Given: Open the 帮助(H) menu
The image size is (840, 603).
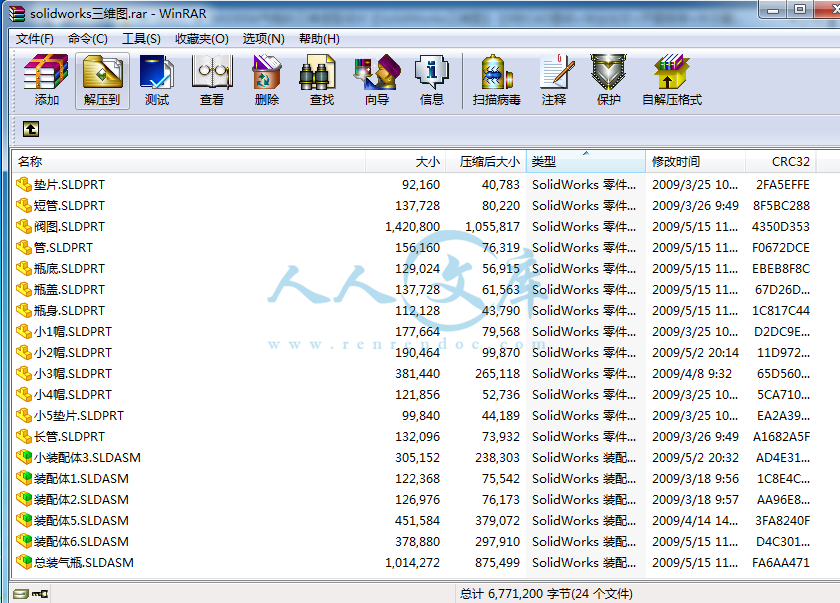Looking at the screenshot, I should tap(319, 39).
